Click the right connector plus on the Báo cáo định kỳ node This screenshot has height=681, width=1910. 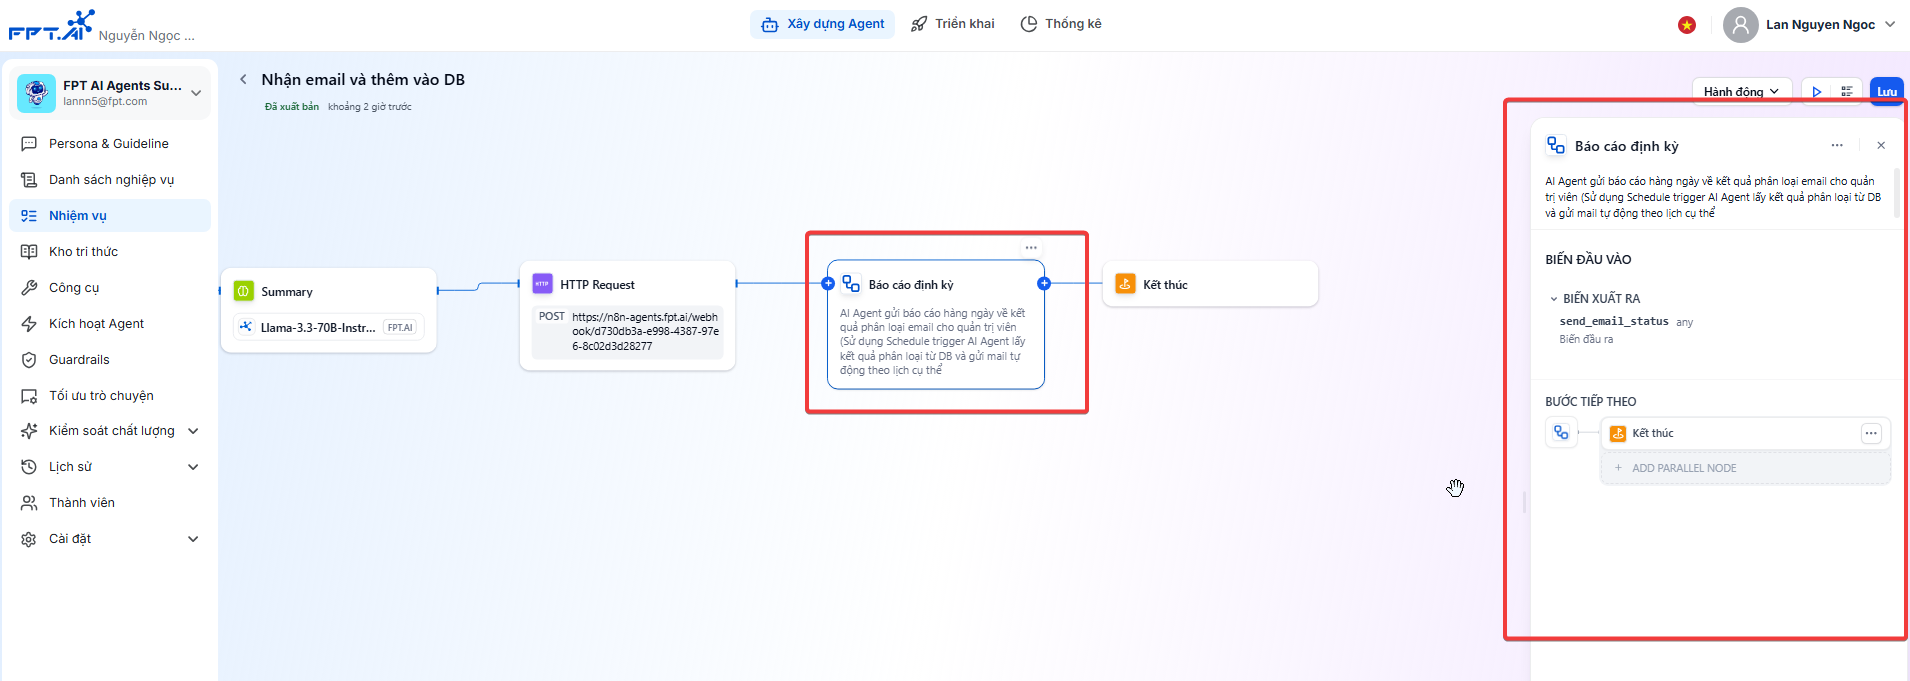(1044, 284)
